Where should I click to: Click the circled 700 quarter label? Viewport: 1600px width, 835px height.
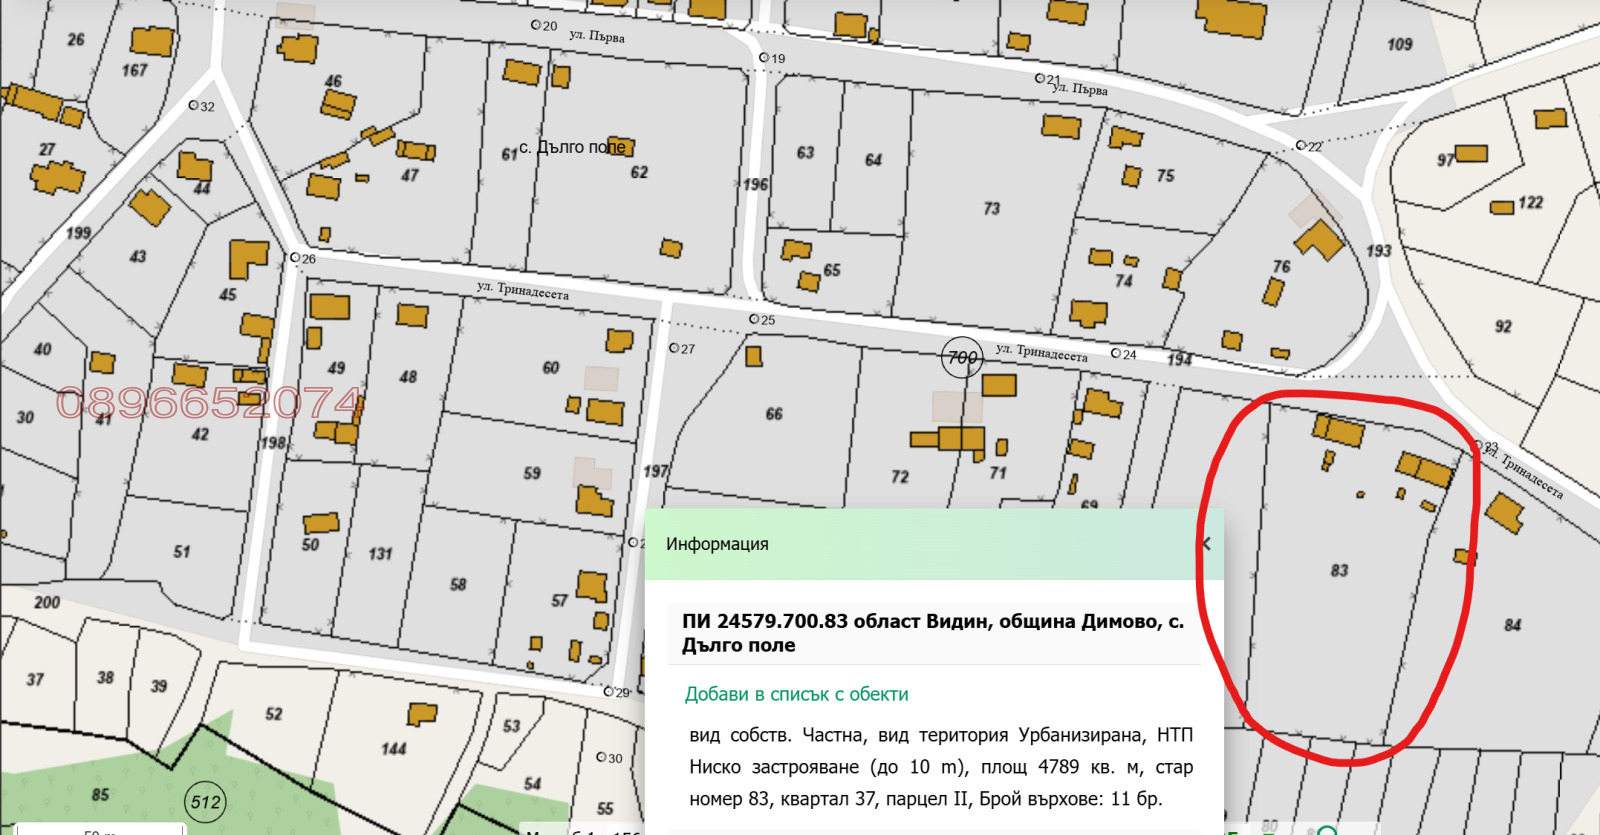click(x=962, y=358)
